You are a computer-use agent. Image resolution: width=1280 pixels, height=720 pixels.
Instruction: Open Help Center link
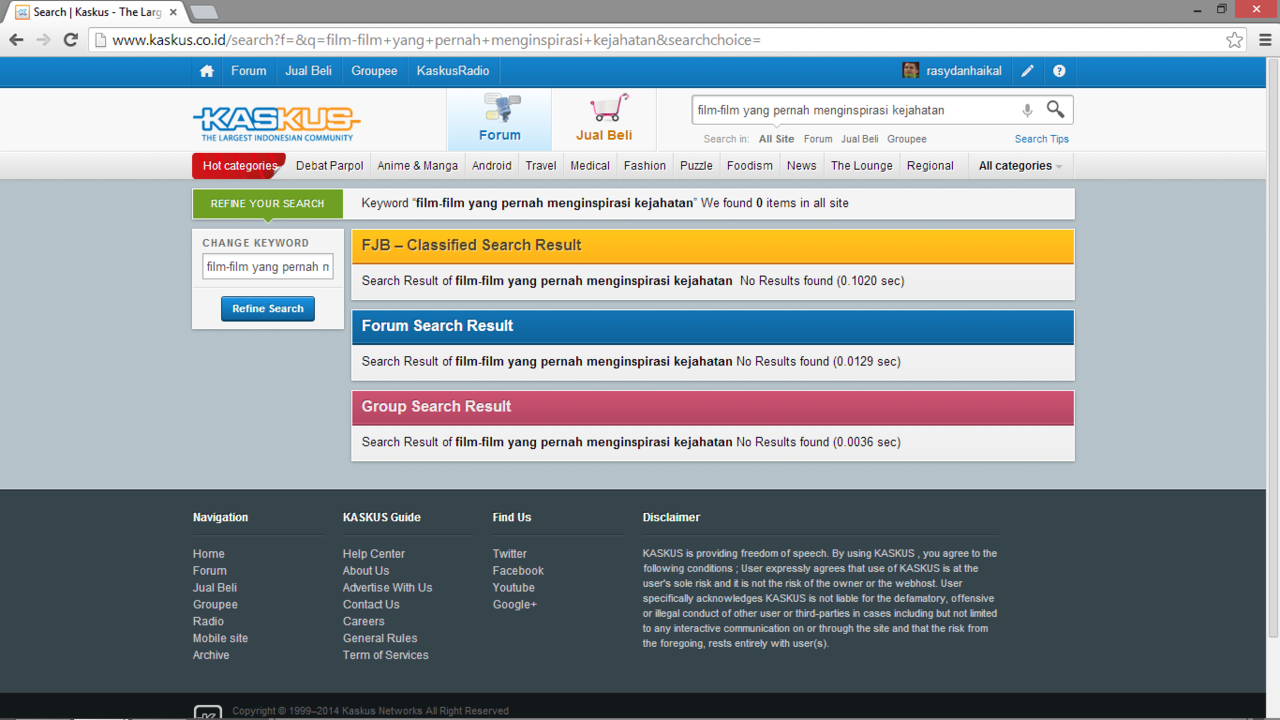[x=374, y=554]
